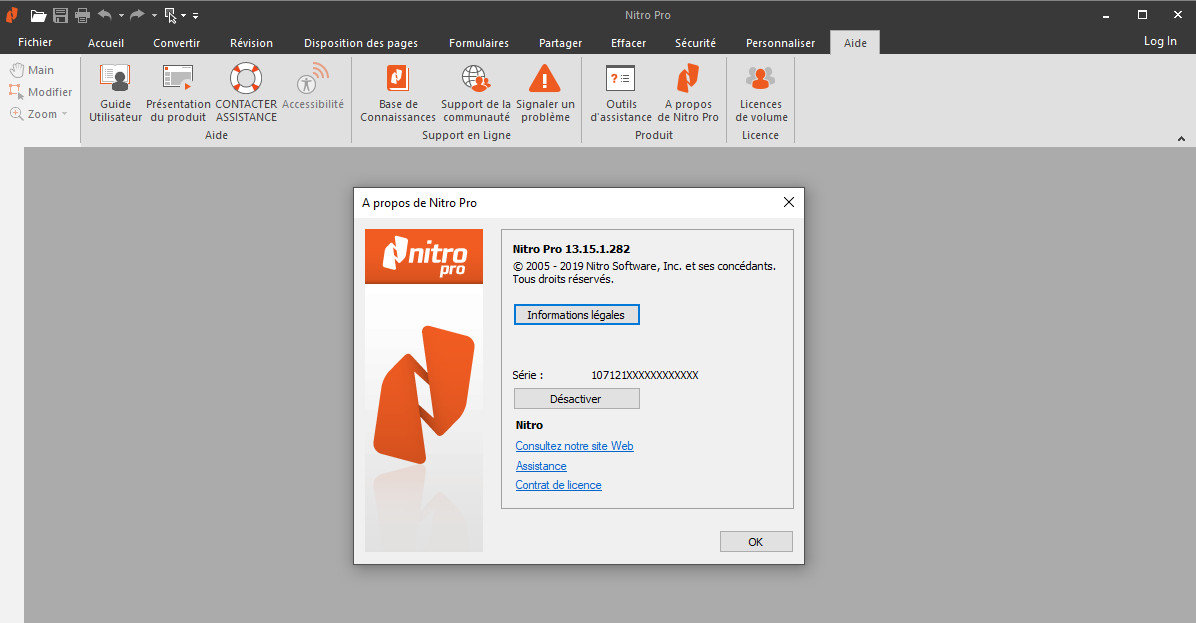Click CONTACTER ASSISTANCE lifebuoy icon

pos(246,93)
